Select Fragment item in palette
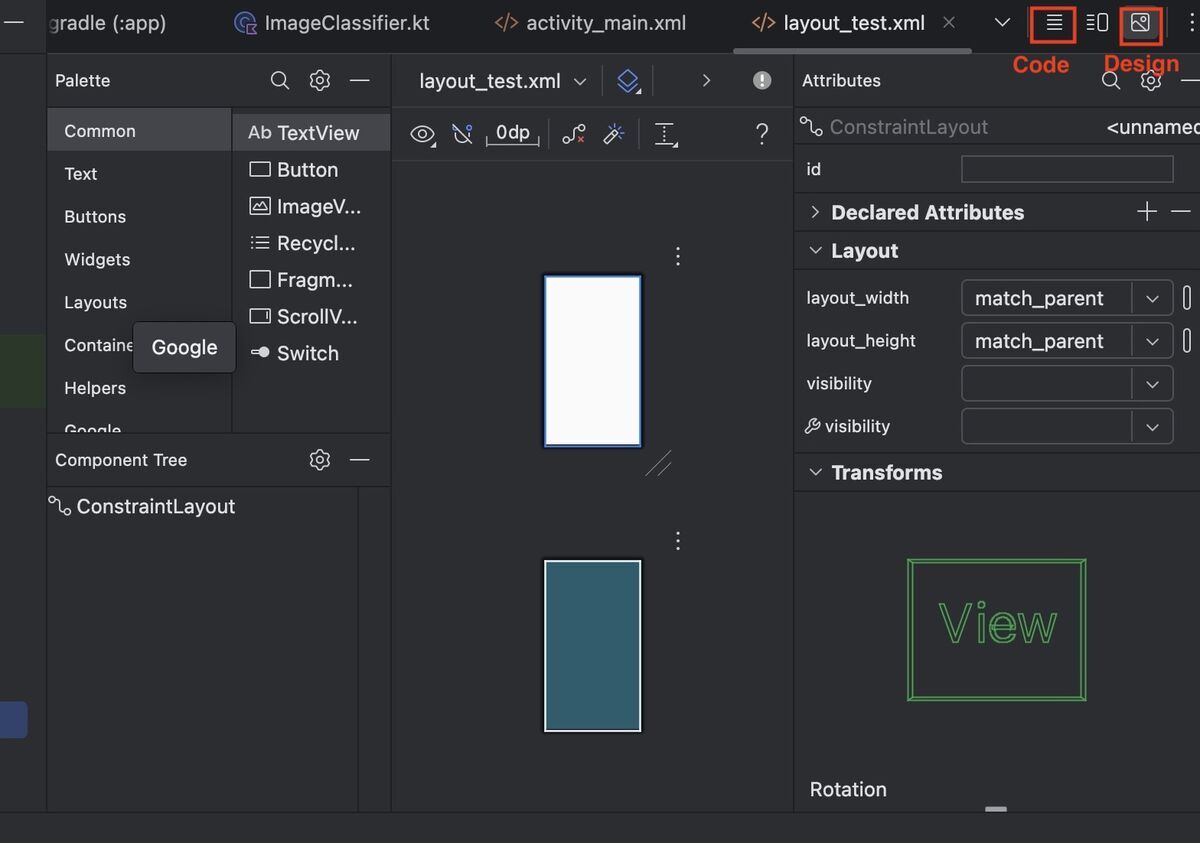Viewport: 1200px width, 843px height. tap(311, 280)
